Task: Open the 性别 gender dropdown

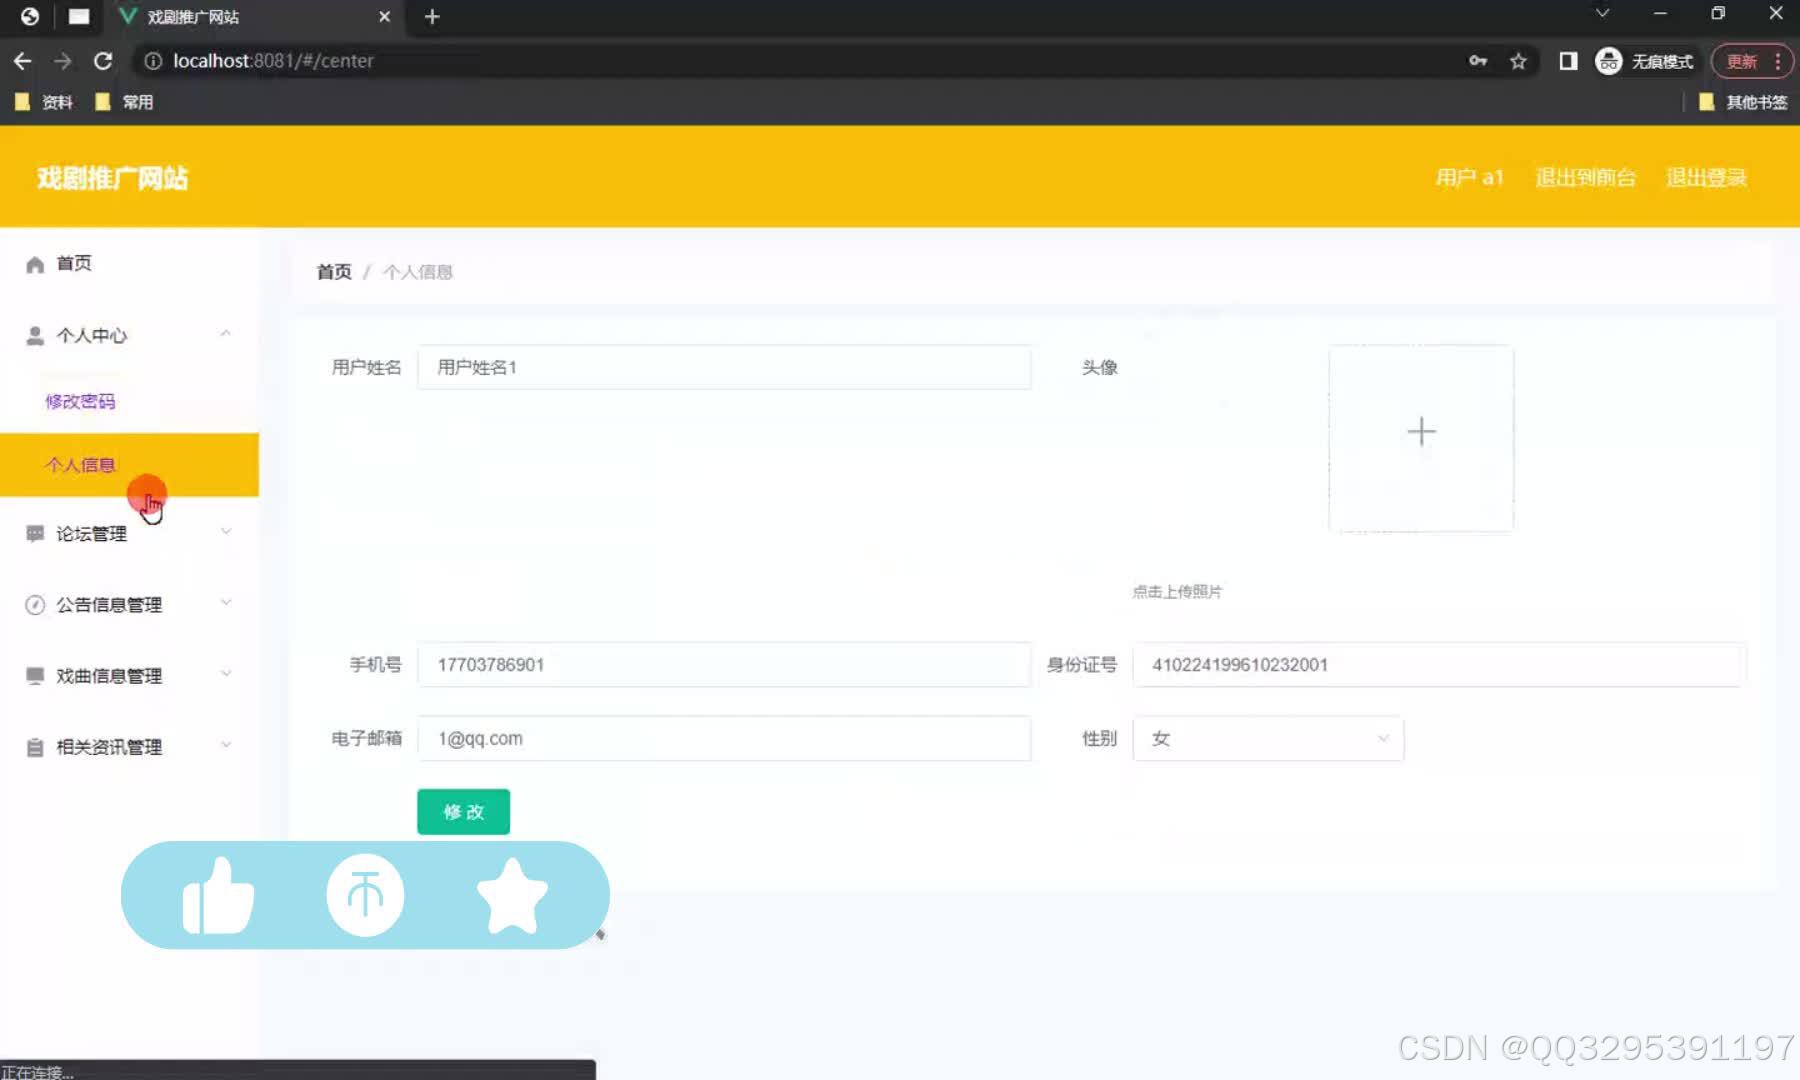Action: 1268,739
